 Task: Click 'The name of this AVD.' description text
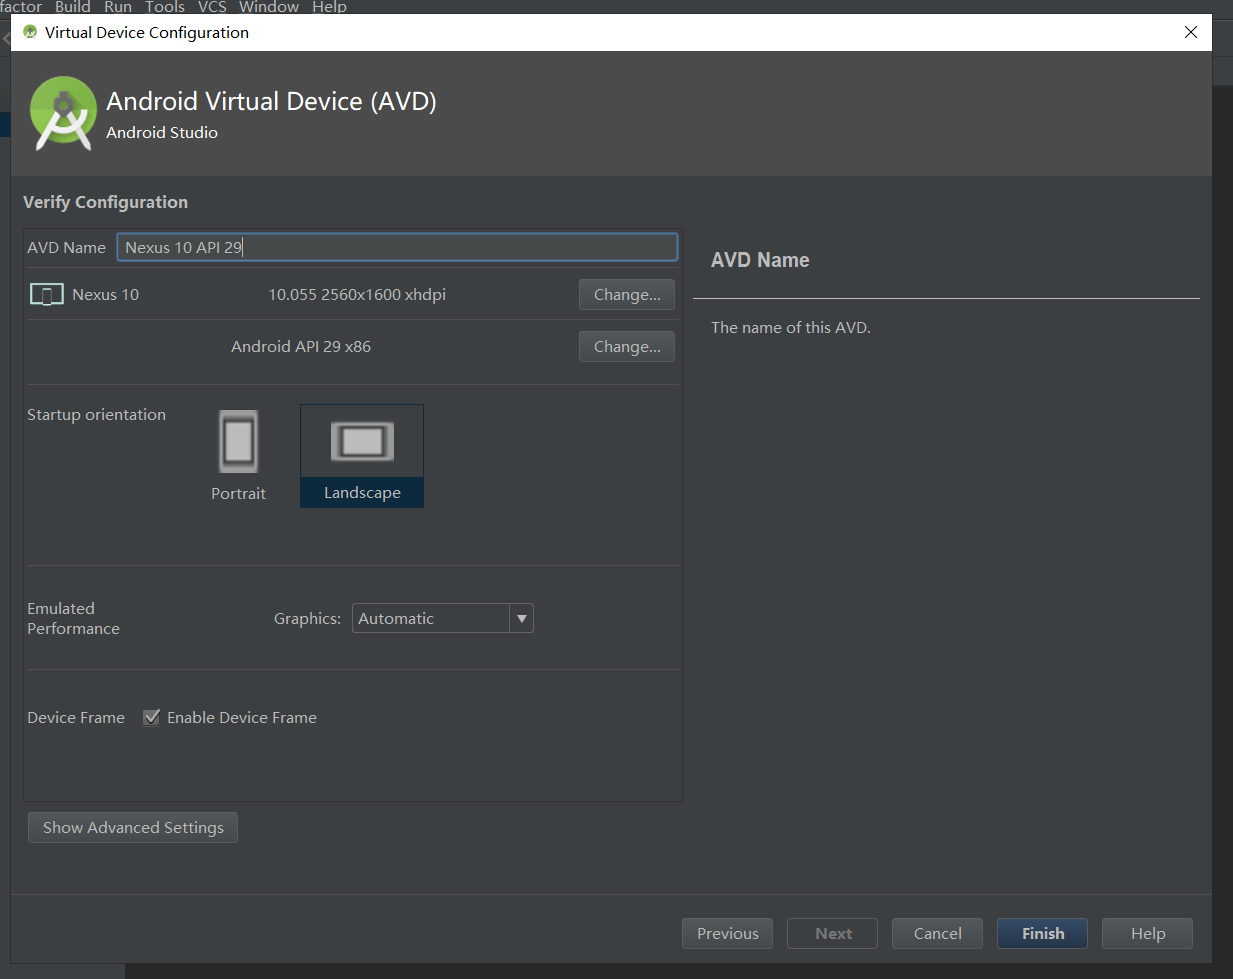(x=791, y=328)
